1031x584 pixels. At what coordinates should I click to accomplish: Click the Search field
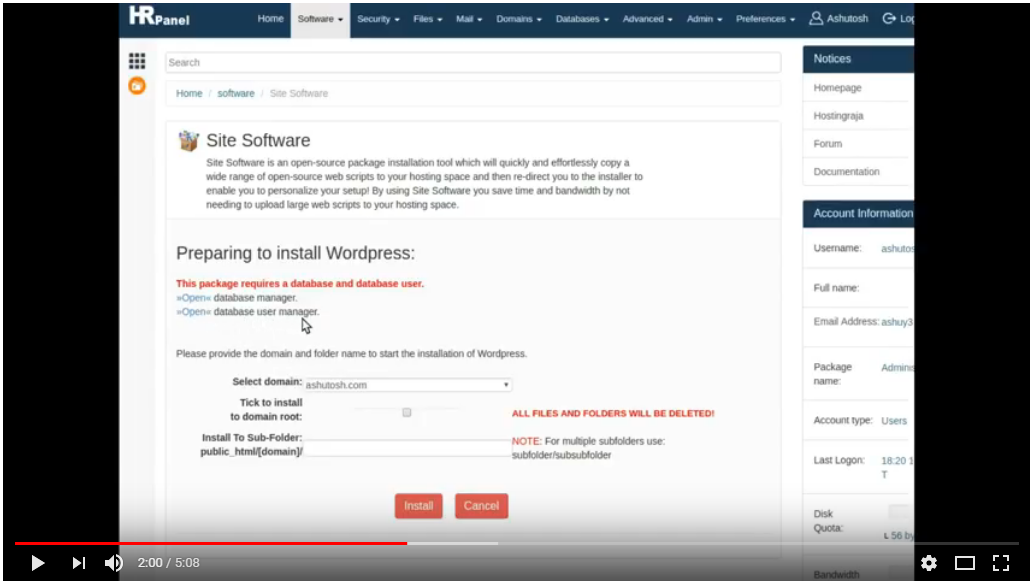point(473,62)
